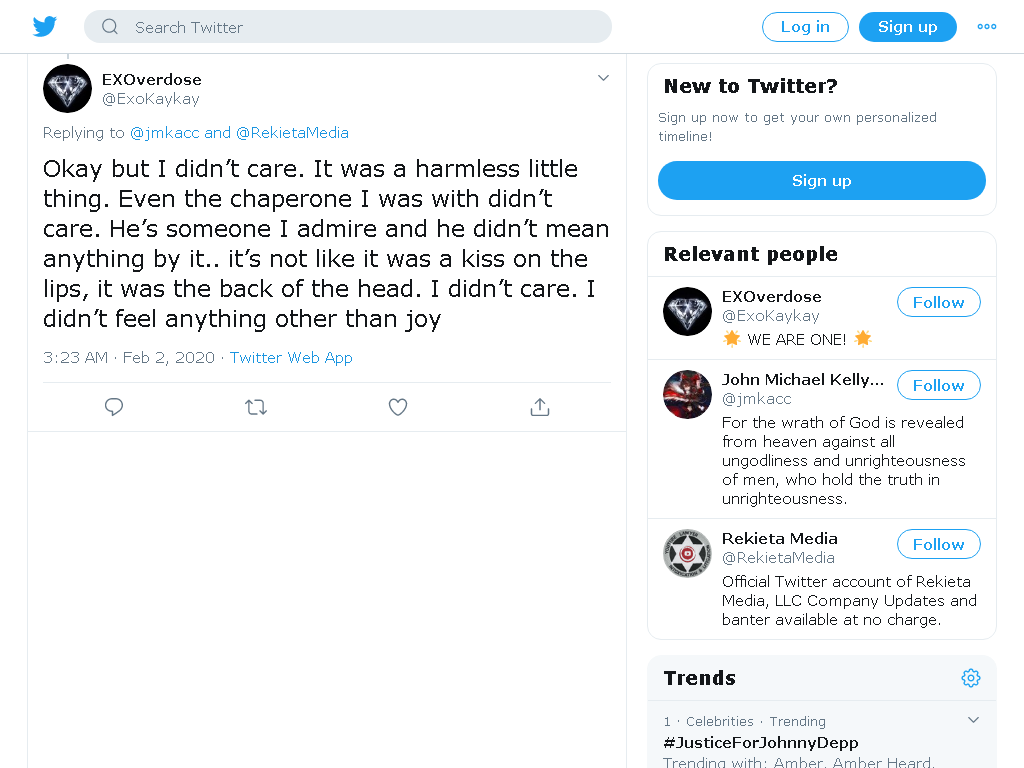The image size is (1024, 768).
Task: Open the @jmkacc mention link
Action: click(x=165, y=133)
